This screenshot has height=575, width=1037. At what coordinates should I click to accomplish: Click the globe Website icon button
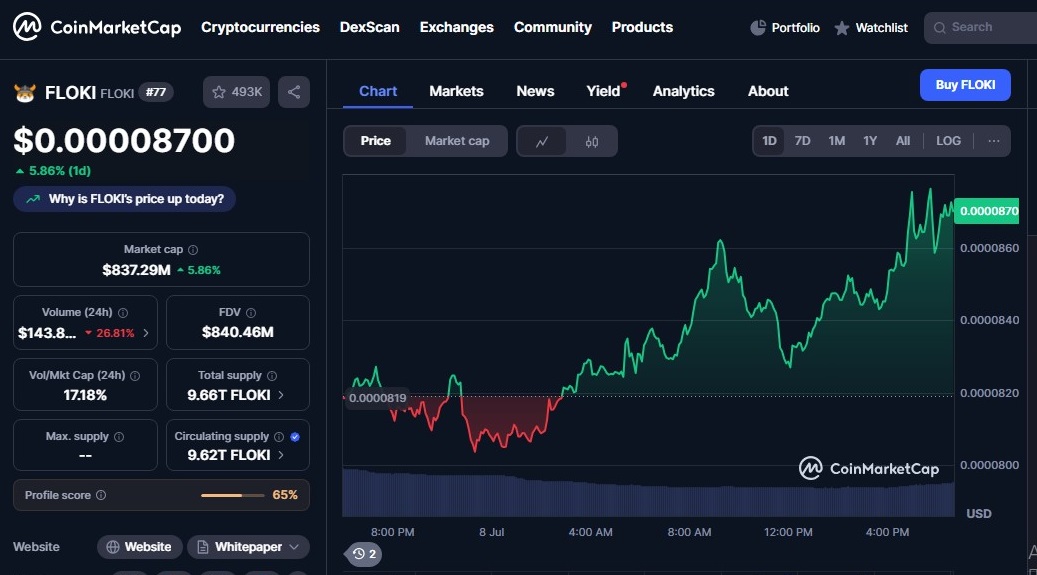click(x=113, y=547)
